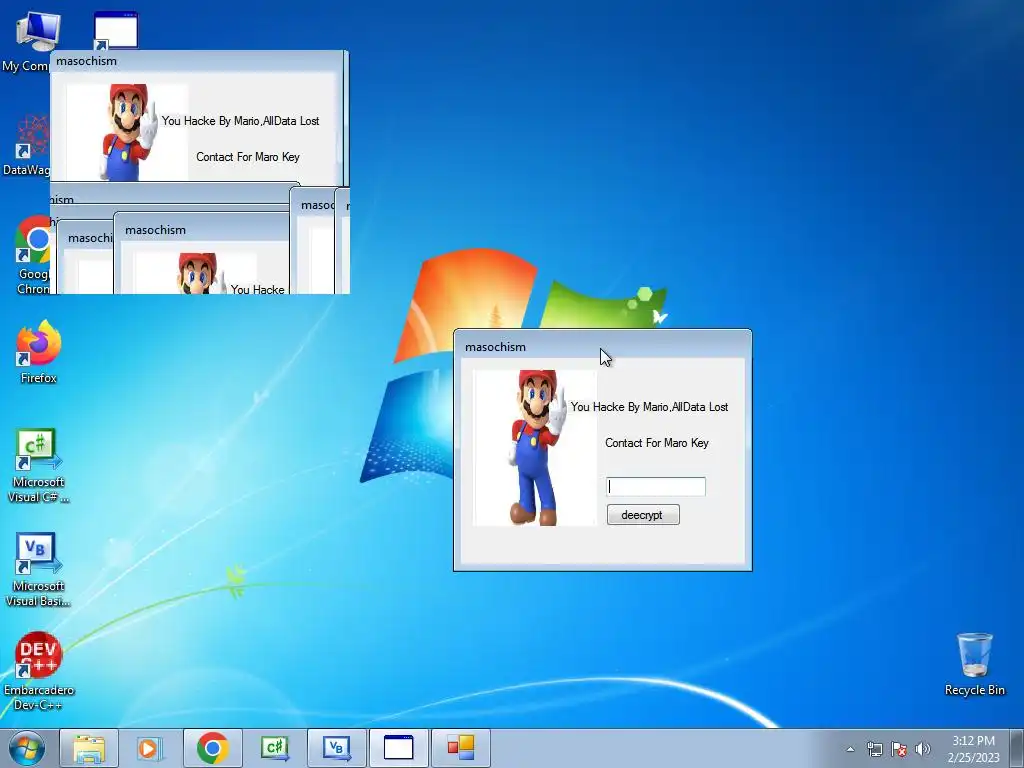Open the clock showing 3:12 PM
Screen dimensions: 1024x768
pos(973,749)
